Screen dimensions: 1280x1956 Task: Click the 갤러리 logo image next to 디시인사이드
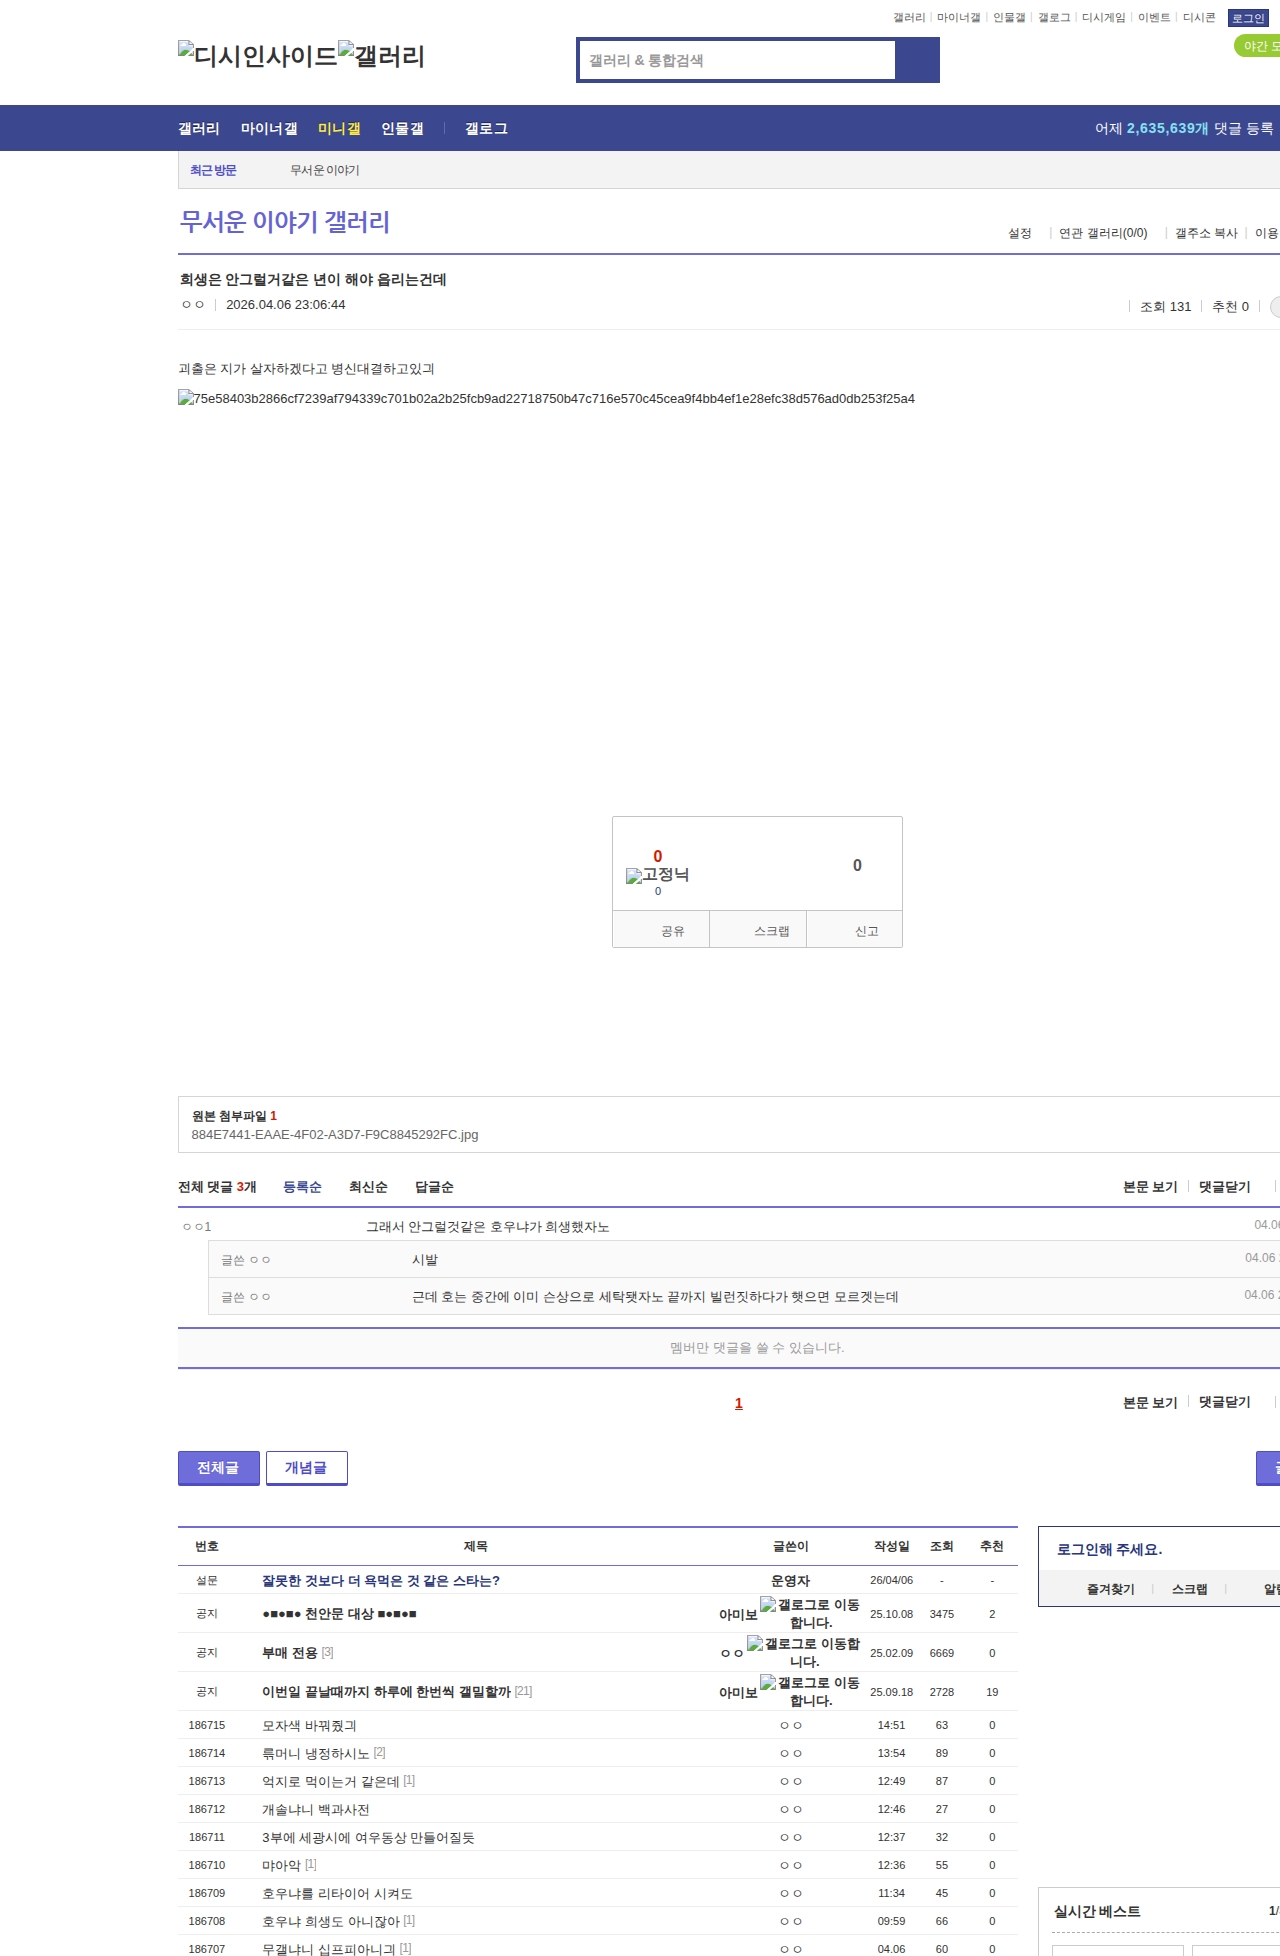(381, 56)
